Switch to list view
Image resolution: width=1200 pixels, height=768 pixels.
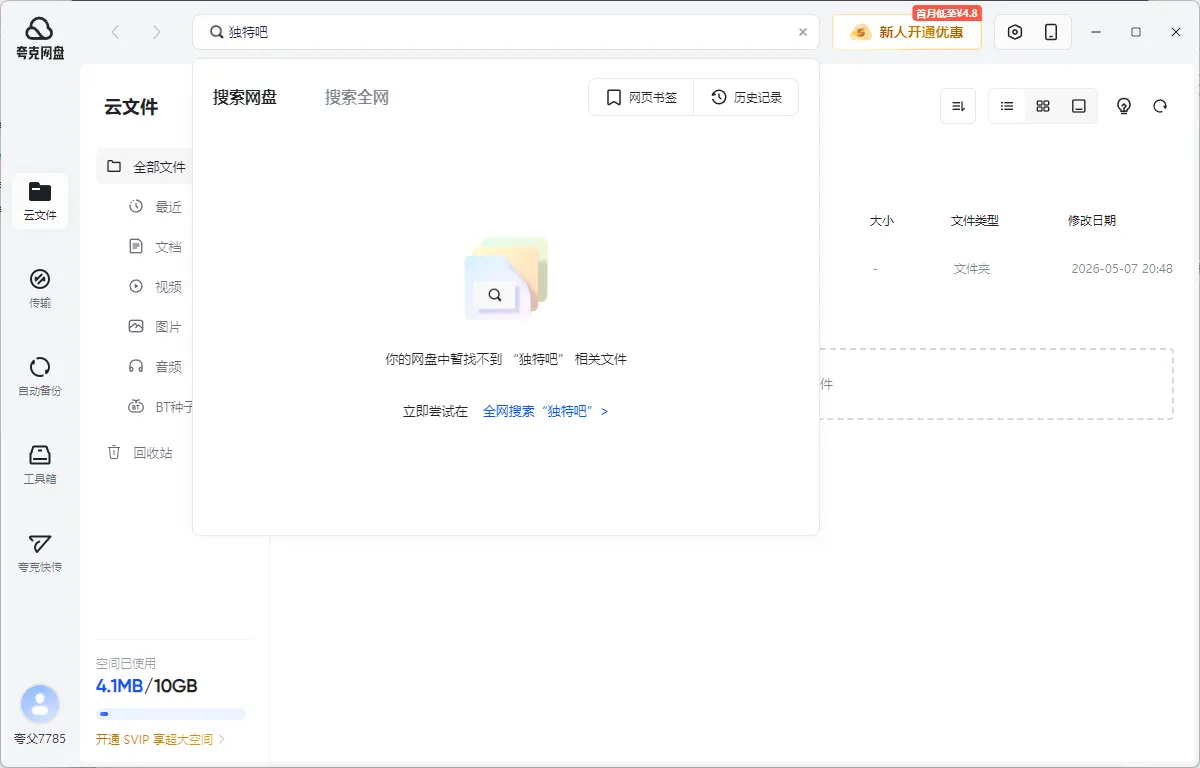(x=1007, y=106)
